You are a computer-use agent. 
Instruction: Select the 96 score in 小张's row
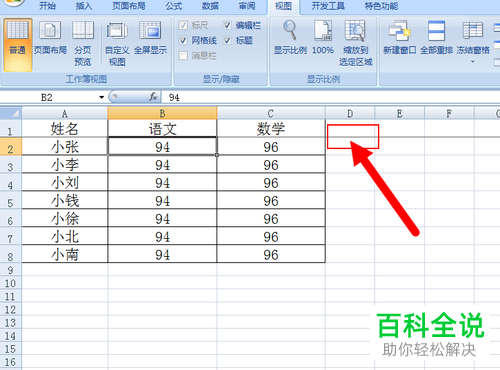(x=271, y=147)
